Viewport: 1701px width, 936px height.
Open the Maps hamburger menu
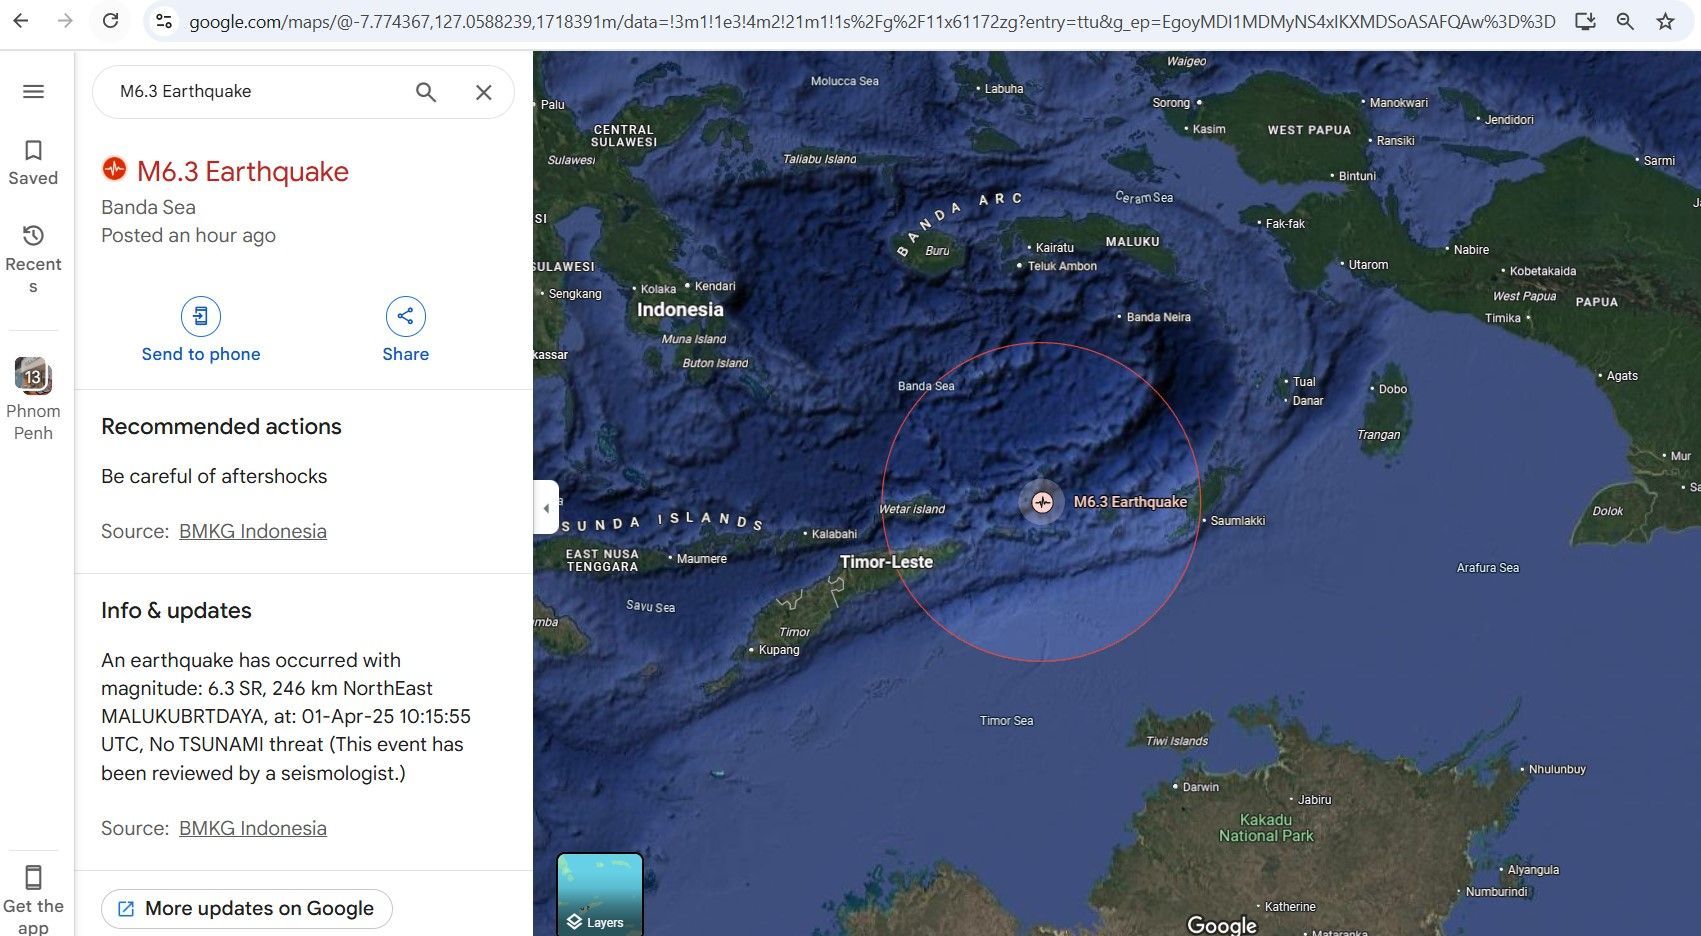[33, 92]
